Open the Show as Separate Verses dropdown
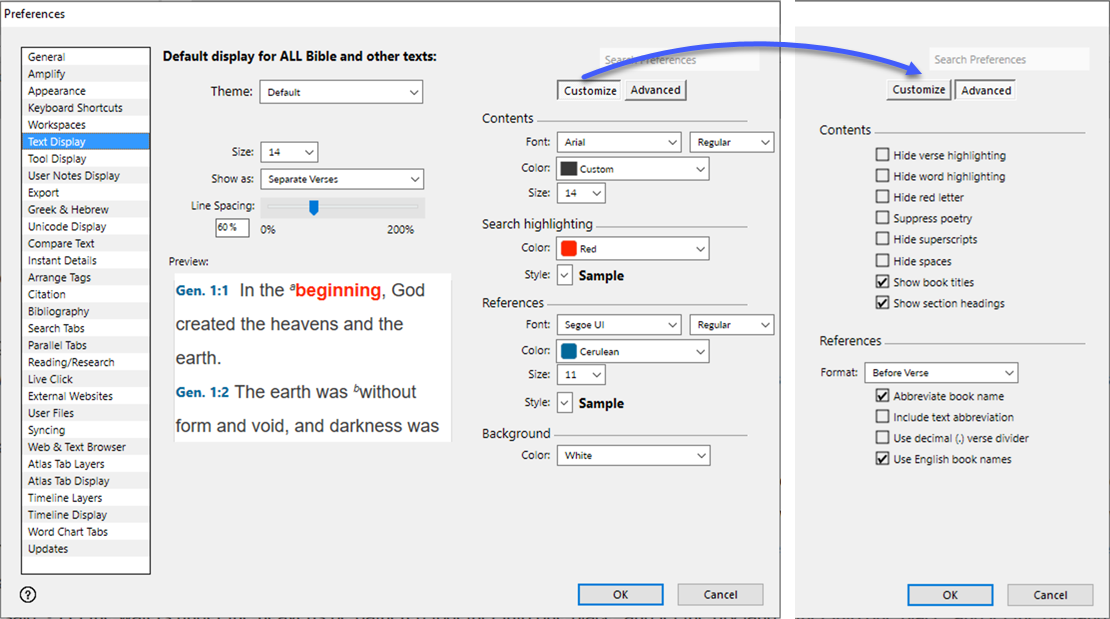Image resolution: width=1110 pixels, height=619 pixels. point(341,179)
